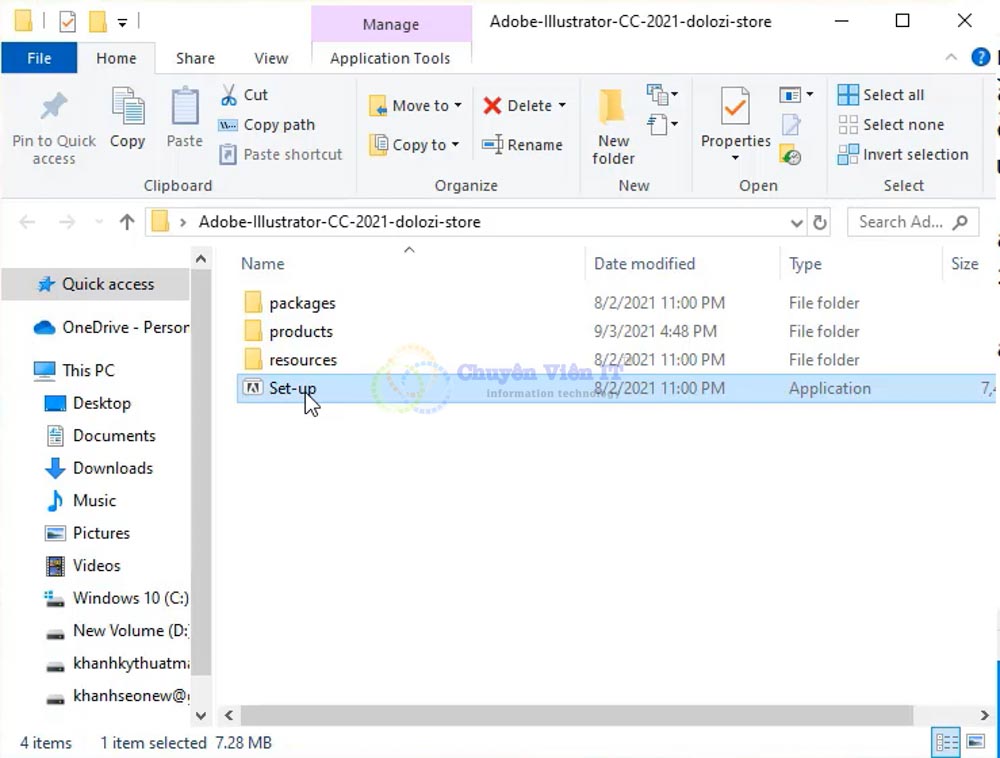1000x758 pixels.
Task: Click Select all button
Action: click(881, 95)
